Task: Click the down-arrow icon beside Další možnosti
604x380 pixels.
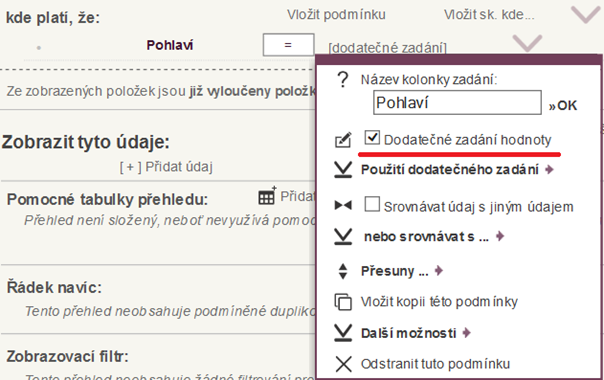Action: [343, 333]
